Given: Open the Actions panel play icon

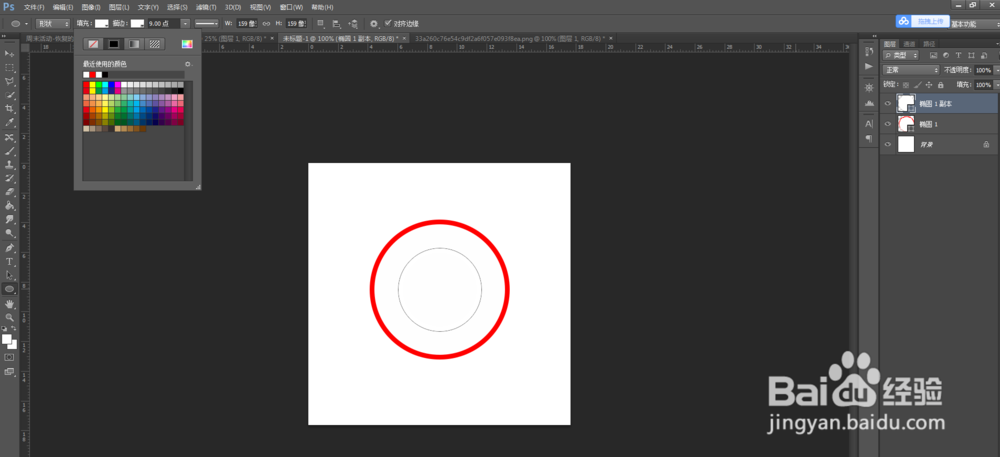Looking at the screenshot, I should point(869,66).
